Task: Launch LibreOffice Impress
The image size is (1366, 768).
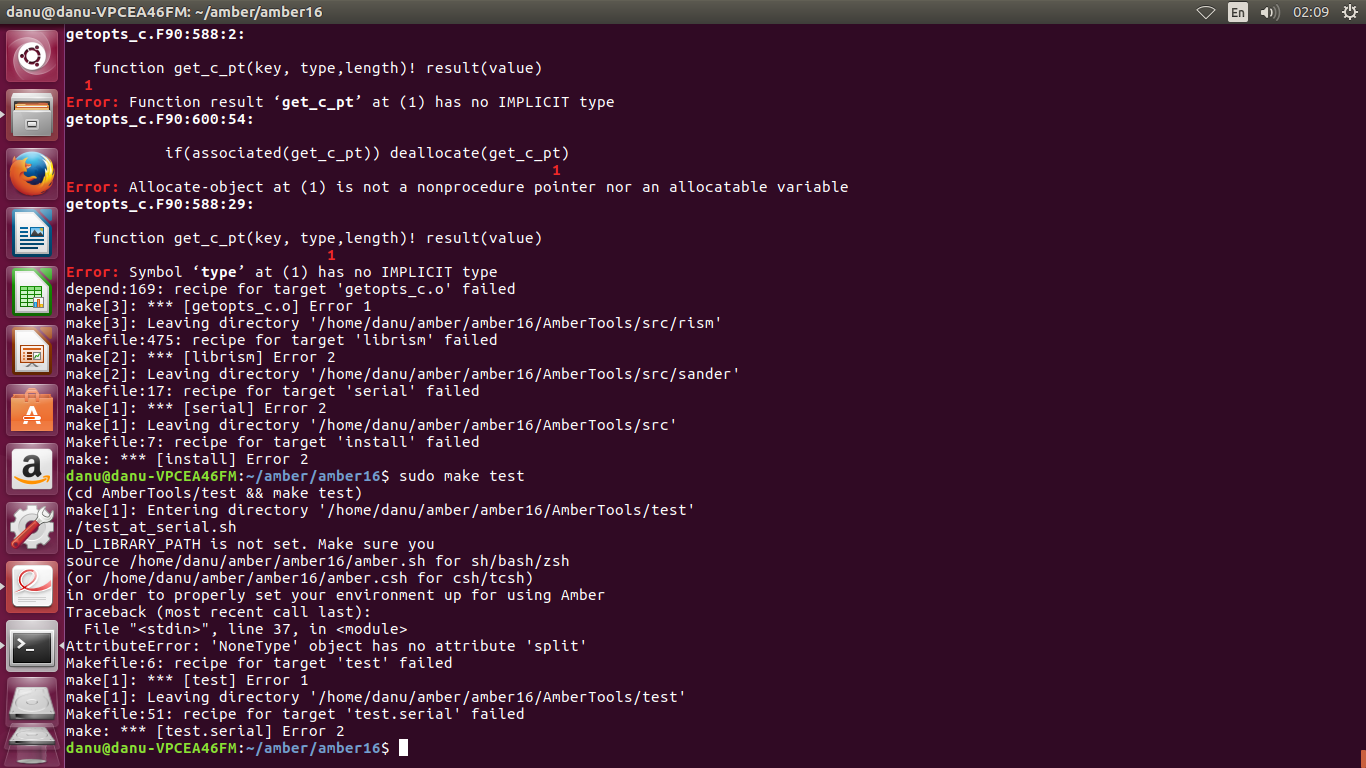Action: (x=32, y=351)
